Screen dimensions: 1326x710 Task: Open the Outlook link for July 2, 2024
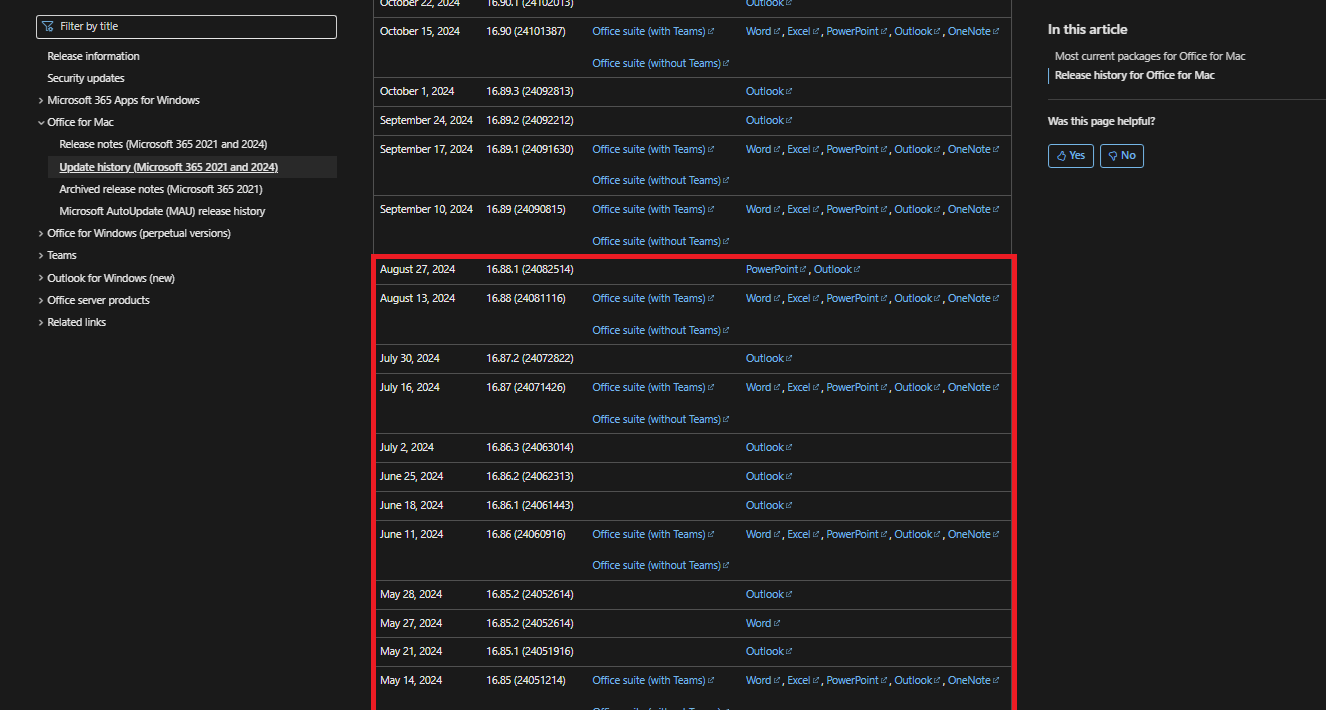(x=769, y=447)
